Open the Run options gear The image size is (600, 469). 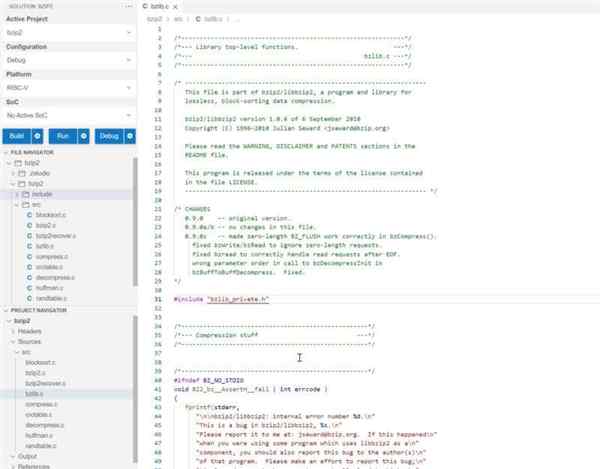[83, 136]
